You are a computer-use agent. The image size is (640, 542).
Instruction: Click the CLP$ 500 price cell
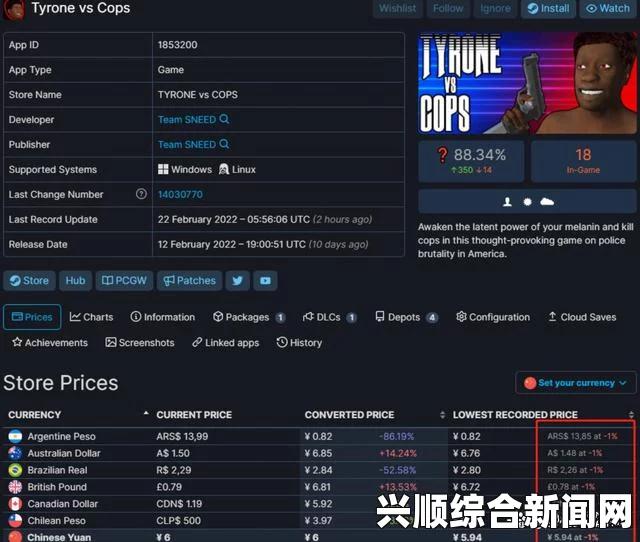(178, 521)
